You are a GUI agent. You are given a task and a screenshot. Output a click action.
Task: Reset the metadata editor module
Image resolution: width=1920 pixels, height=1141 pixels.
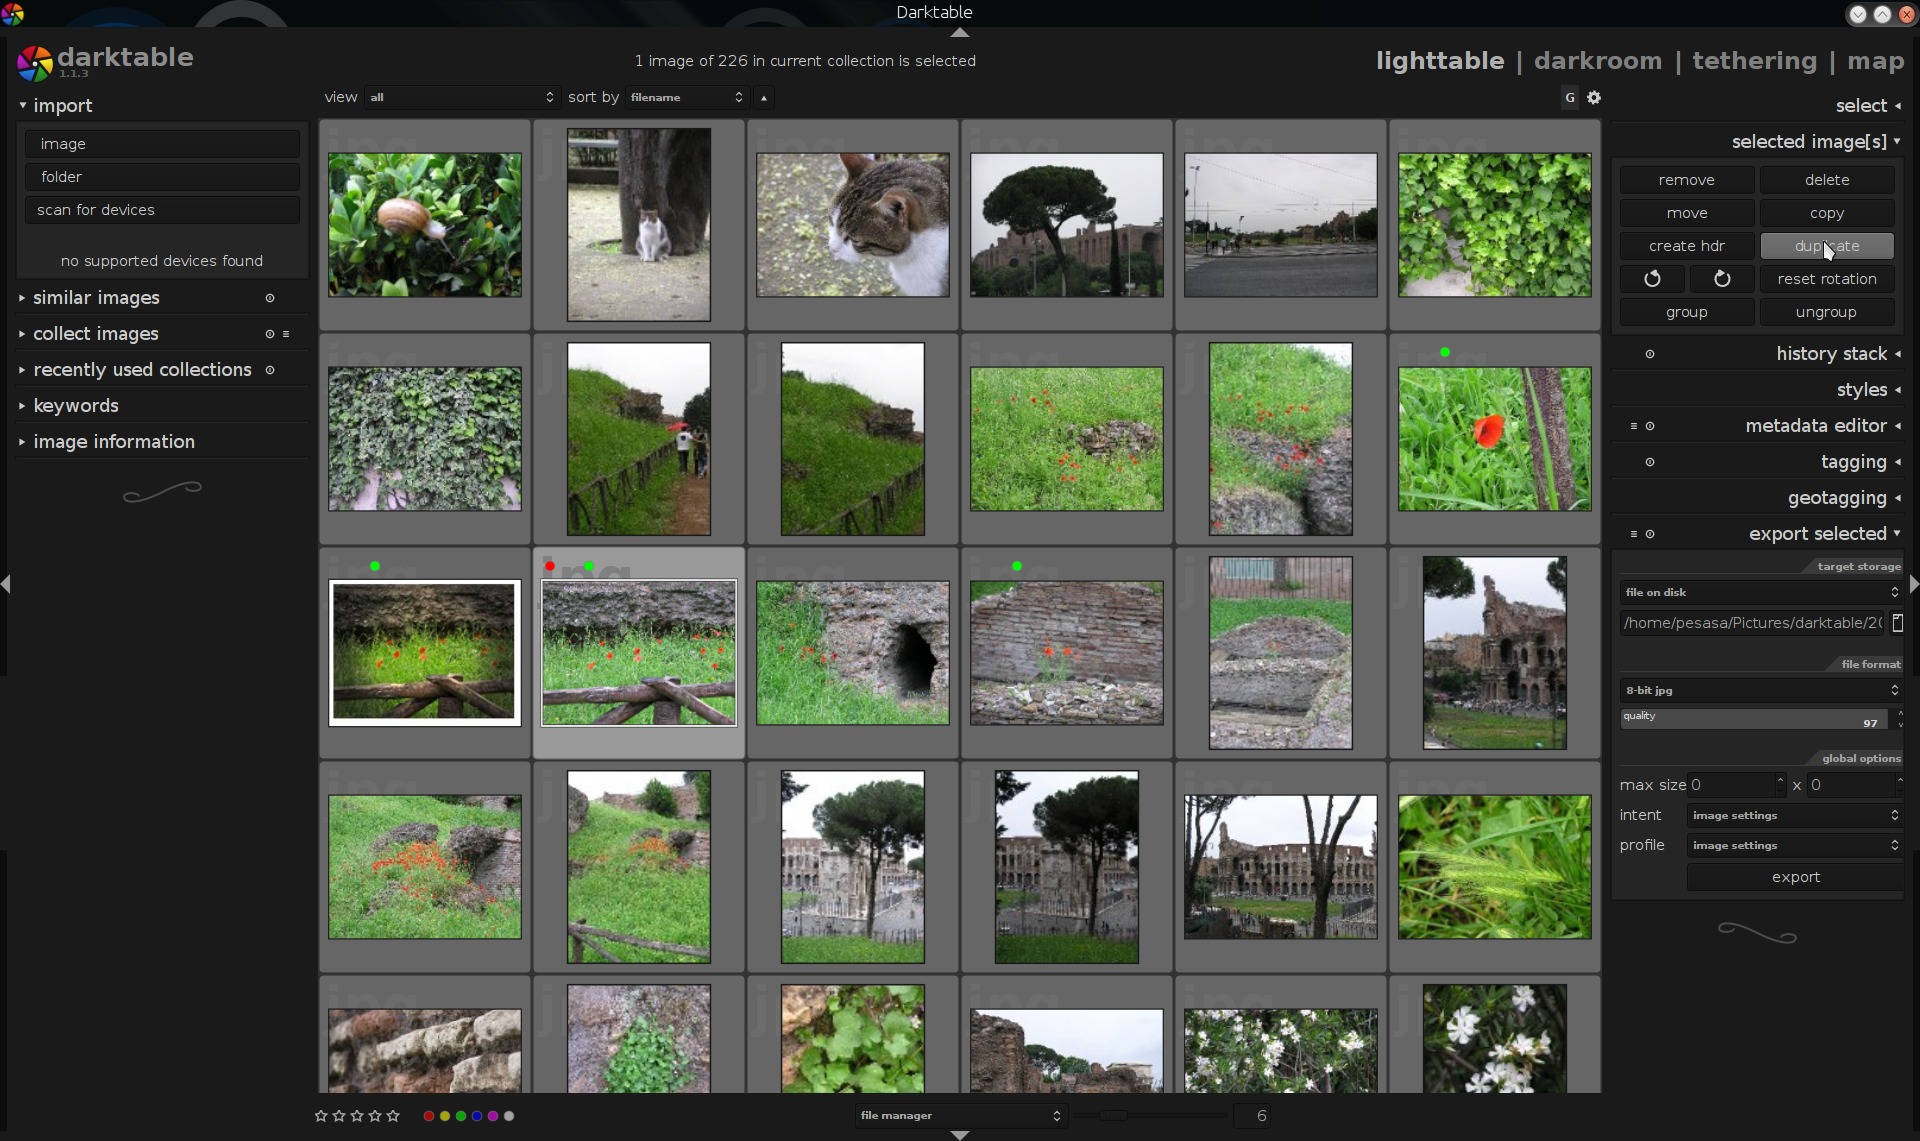pyautogui.click(x=1650, y=426)
